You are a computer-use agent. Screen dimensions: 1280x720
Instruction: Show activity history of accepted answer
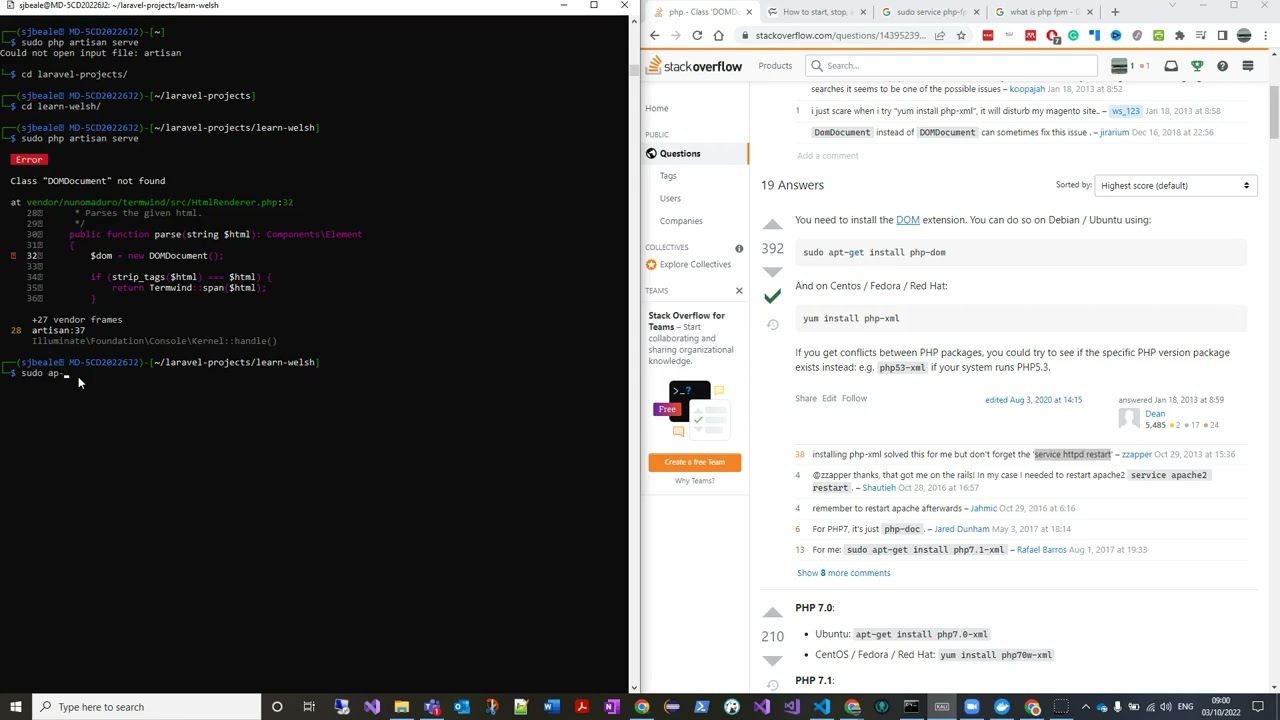772,325
